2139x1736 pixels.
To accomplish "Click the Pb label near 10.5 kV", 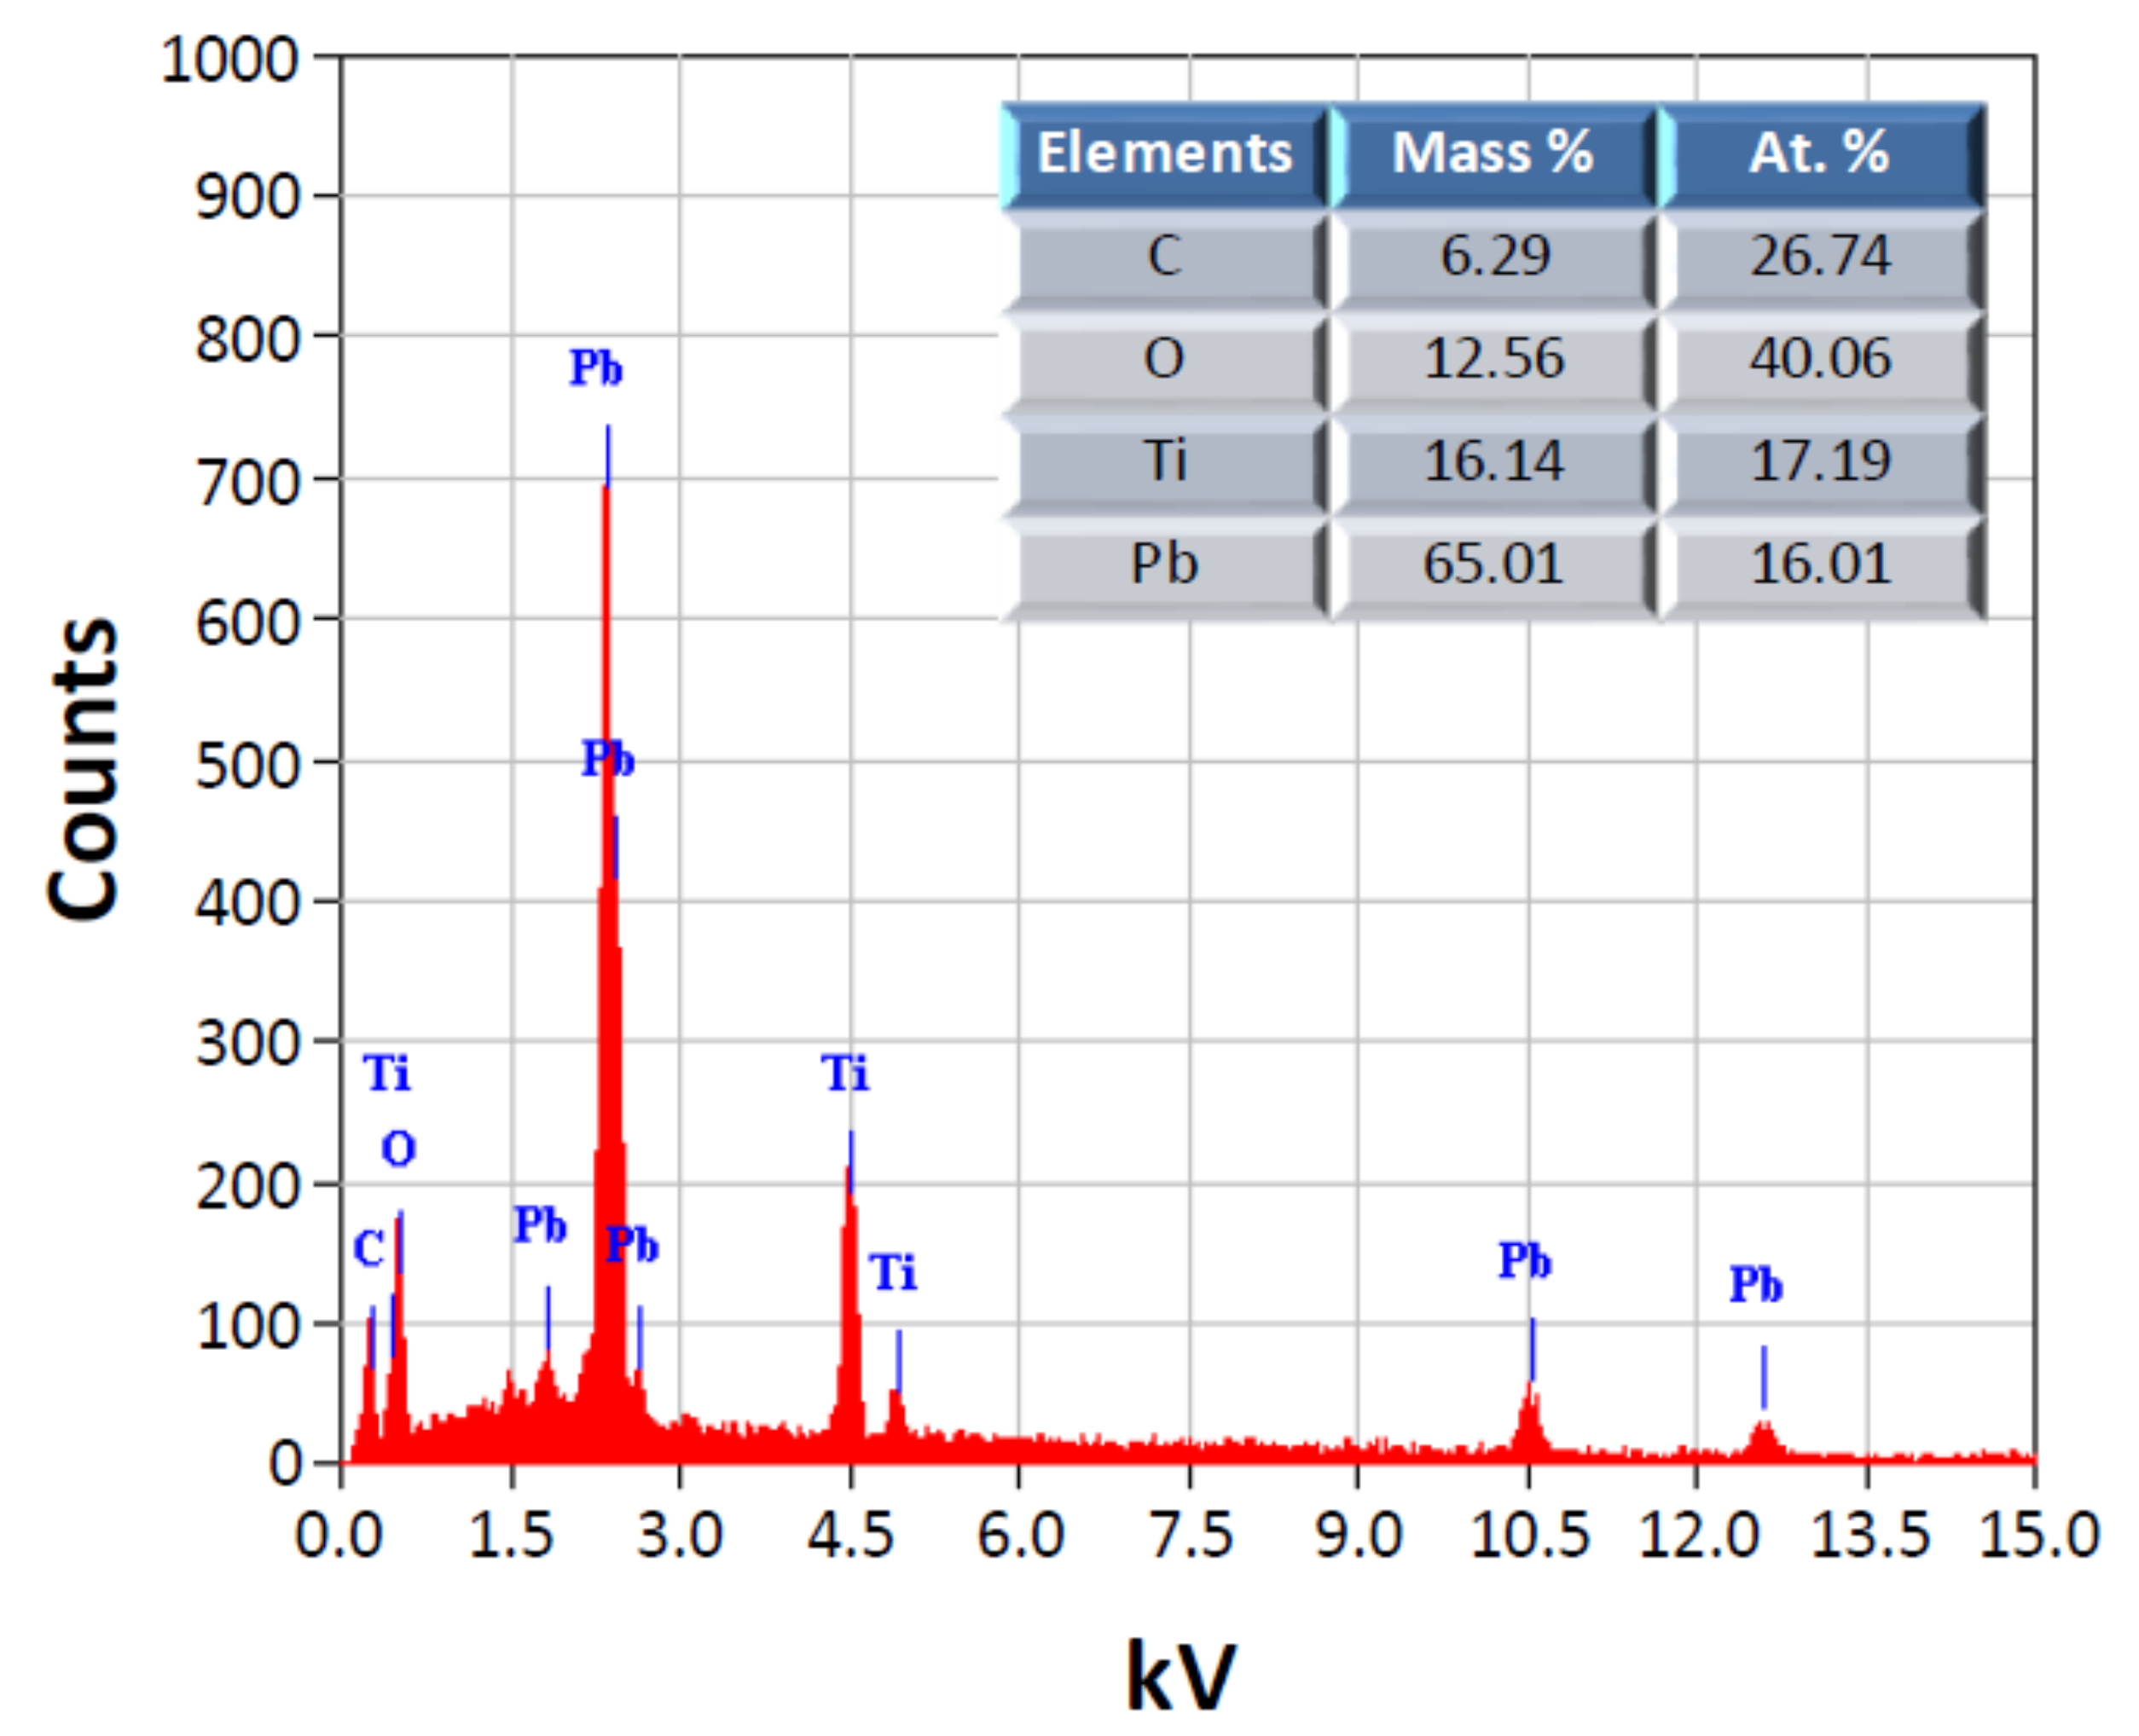I will (1524, 1261).
